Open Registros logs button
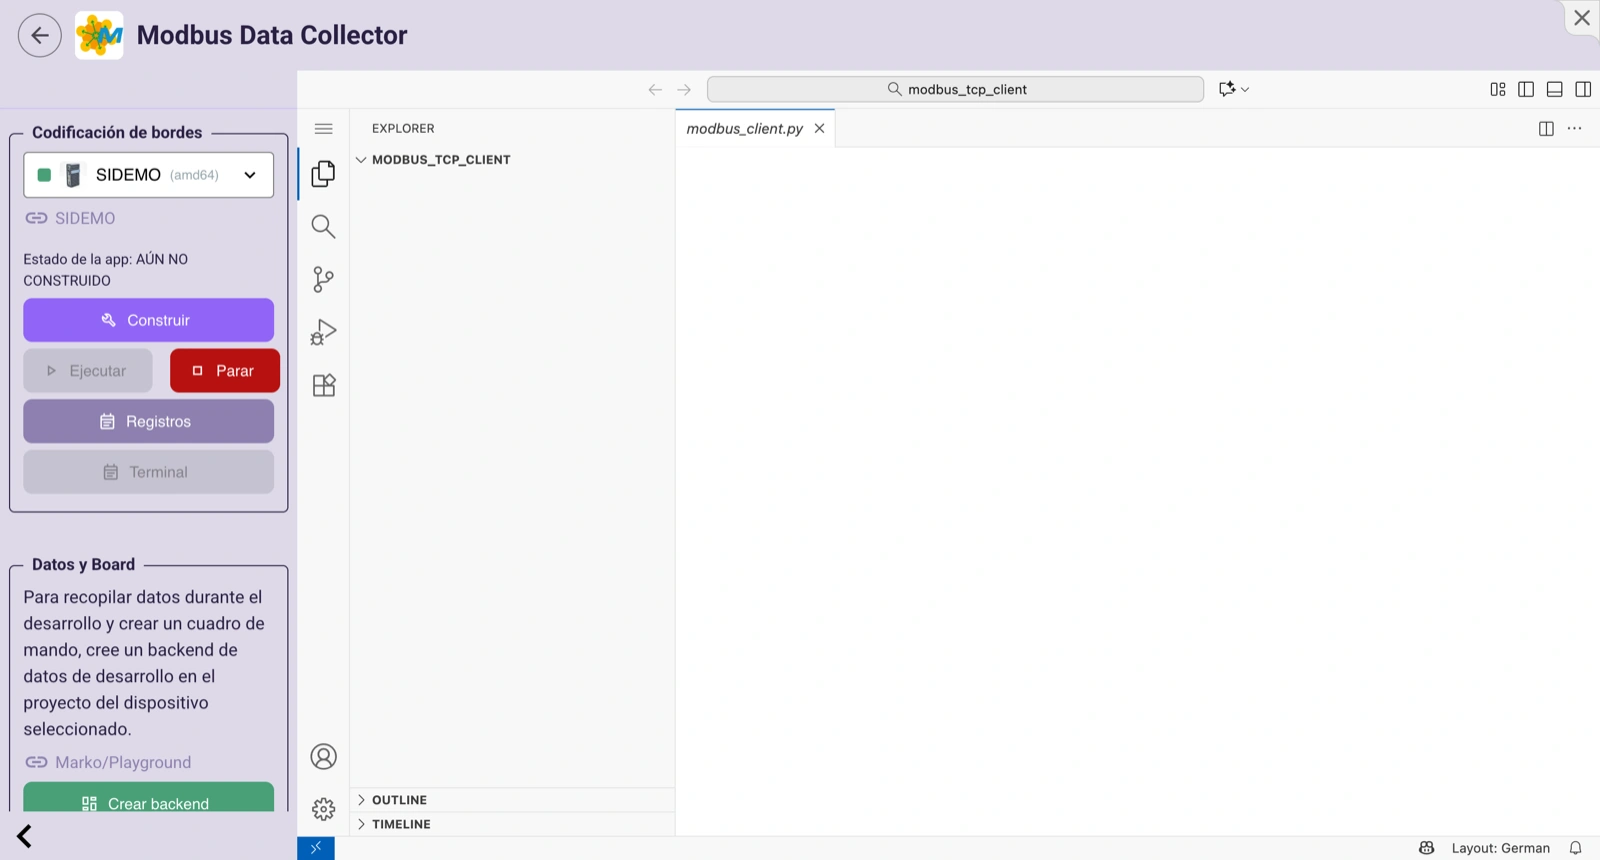The image size is (1600, 860). coord(148,422)
